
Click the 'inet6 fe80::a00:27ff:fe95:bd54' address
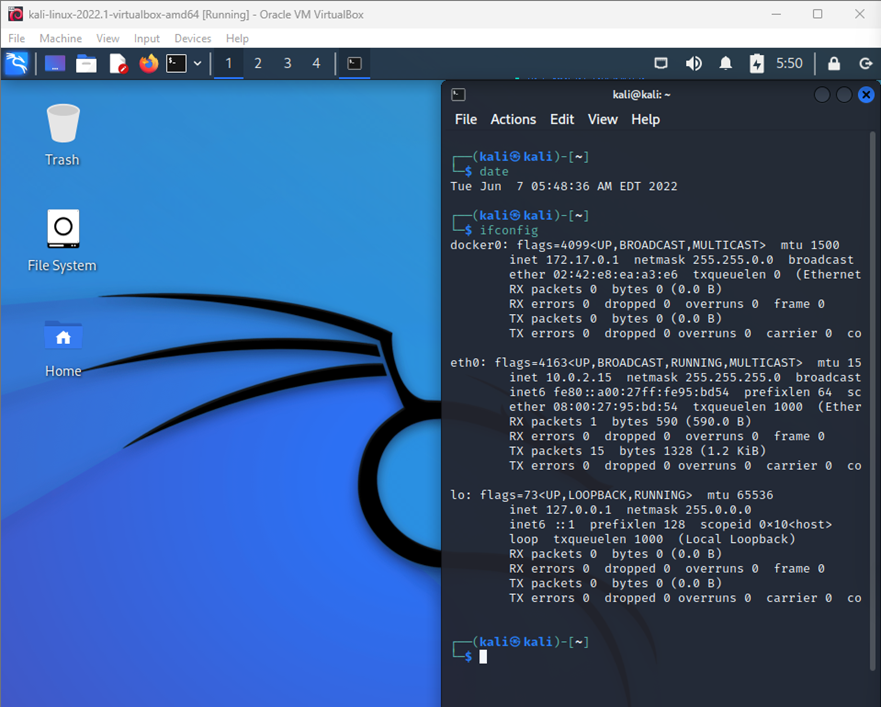[x=619, y=392]
